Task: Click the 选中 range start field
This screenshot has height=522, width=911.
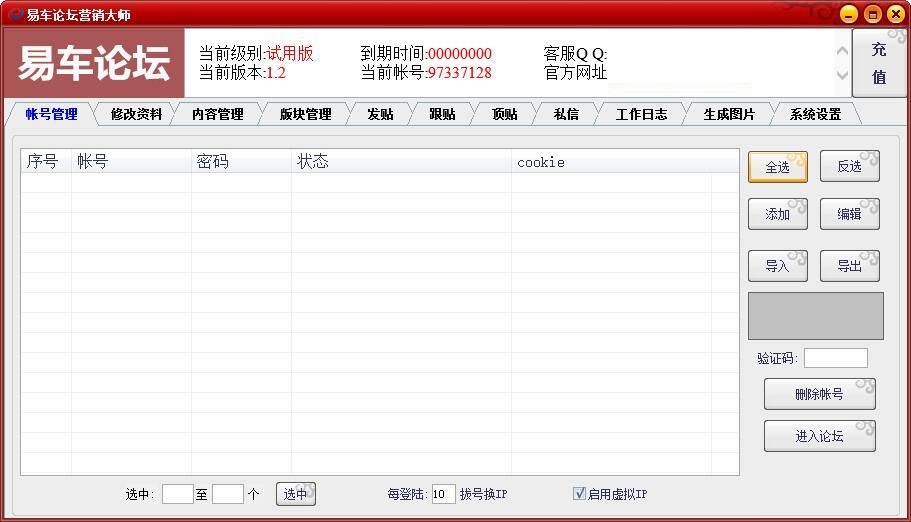Action: (177, 494)
